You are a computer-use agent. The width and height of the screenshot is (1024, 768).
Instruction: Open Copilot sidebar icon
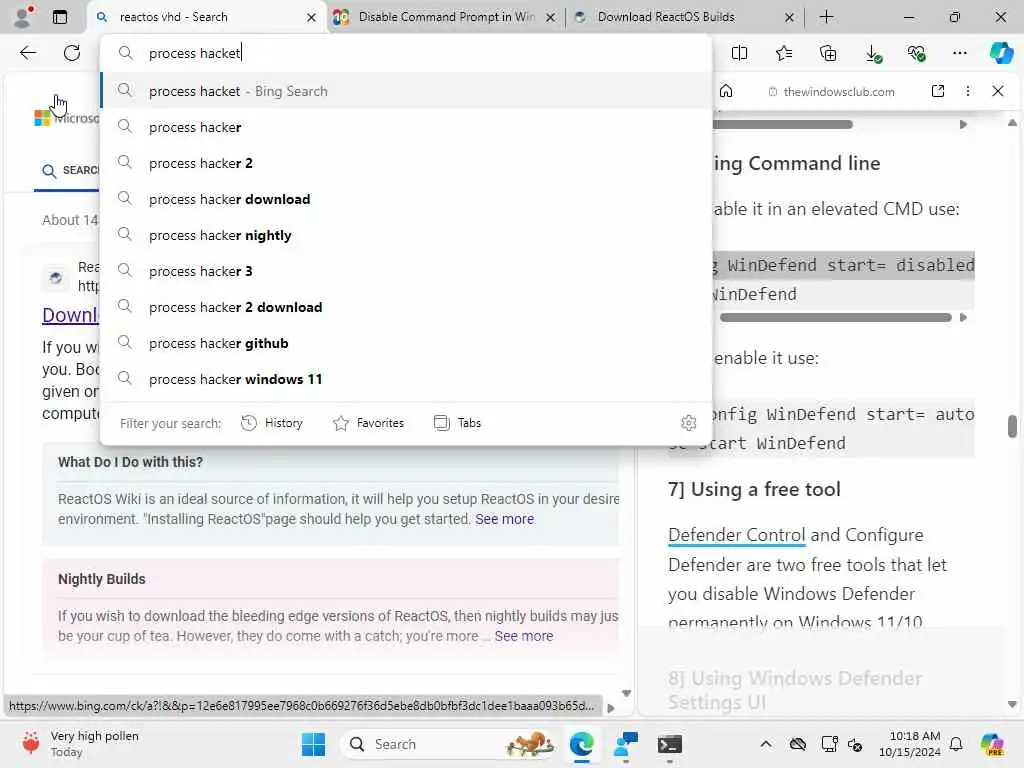[x=1001, y=53]
